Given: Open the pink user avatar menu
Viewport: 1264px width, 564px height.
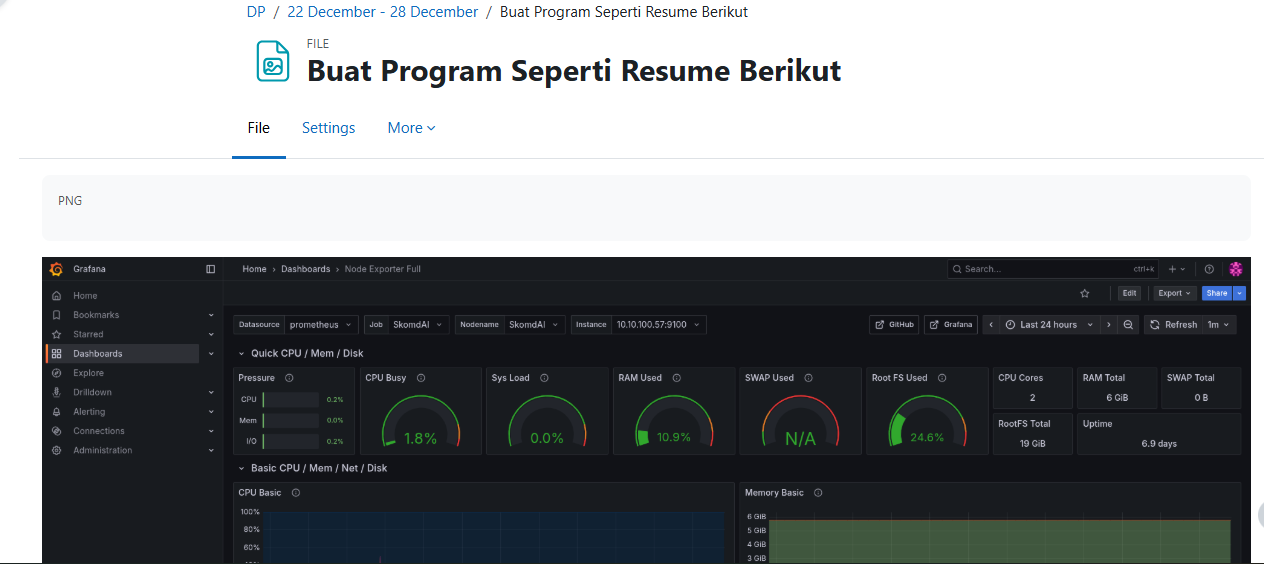Looking at the screenshot, I should [1236, 269].
